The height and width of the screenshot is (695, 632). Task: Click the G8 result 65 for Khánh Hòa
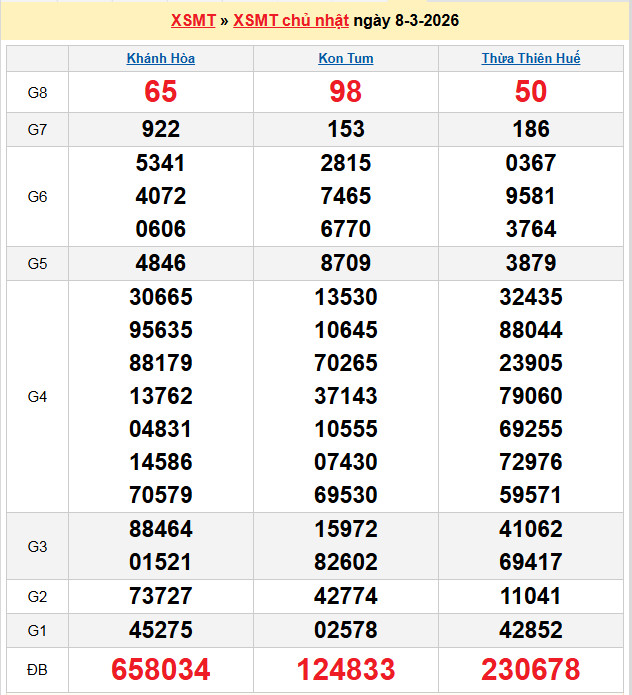coord(160,92)
